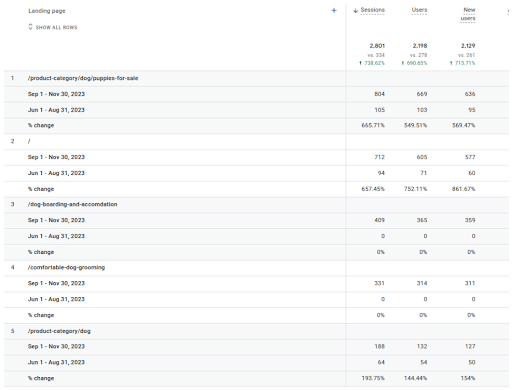Viewport: 512px width, 390px height.
Task: Click total users value 2,198
Action: click(420, 46)
